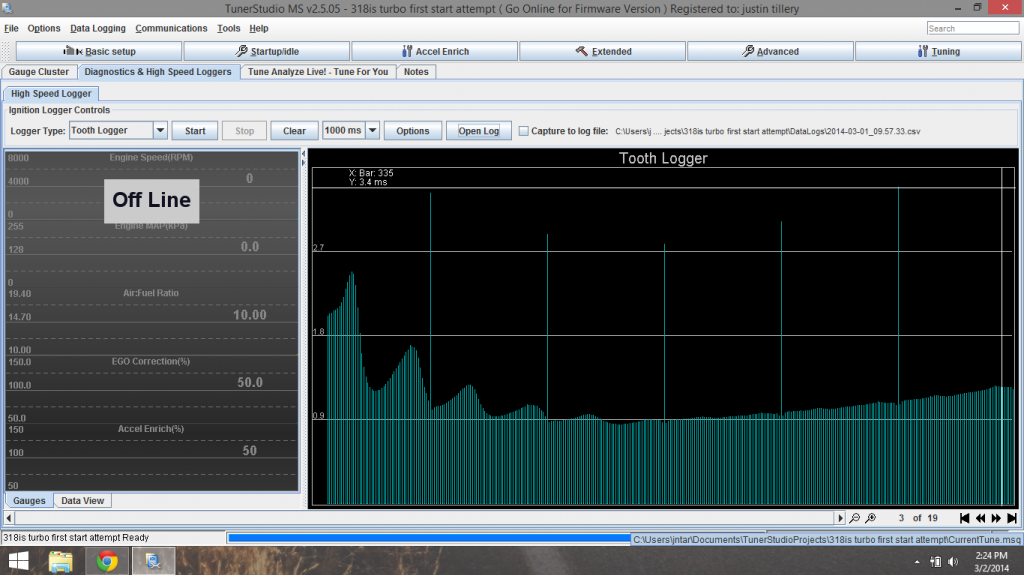Screen dimensions: 1024x575
Task: Click the log file path text
Action: coord(767,131)
